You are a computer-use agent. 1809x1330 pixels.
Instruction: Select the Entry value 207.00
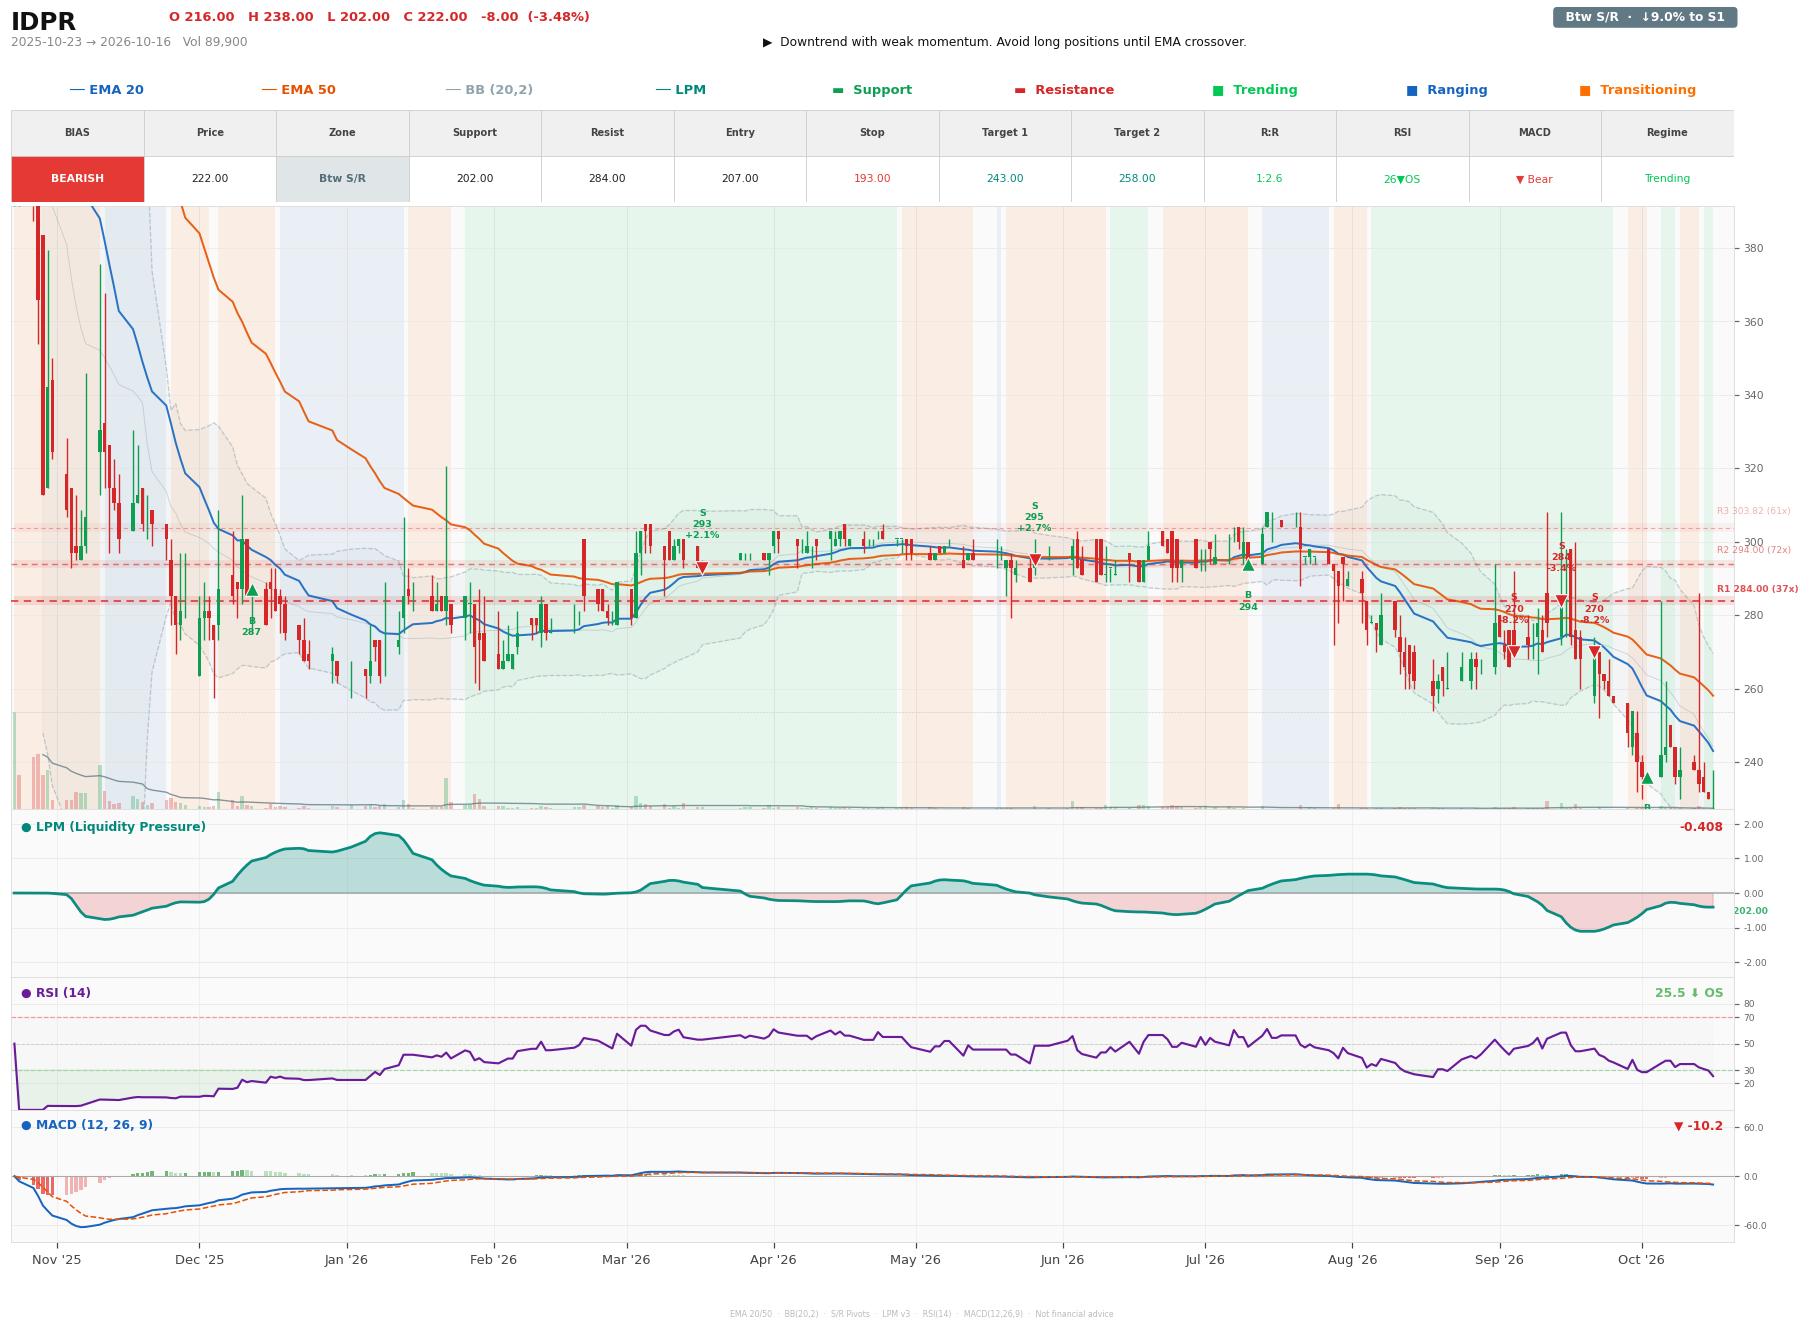[x=740, y=179]
